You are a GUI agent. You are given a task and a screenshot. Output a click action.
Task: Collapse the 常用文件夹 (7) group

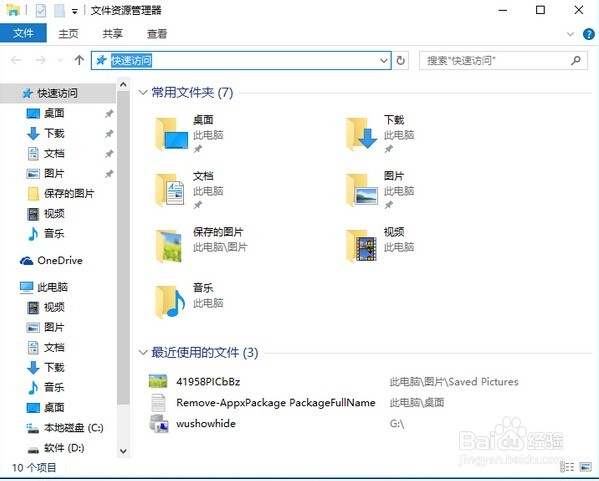pyautogui.click(x=143, y=92)
